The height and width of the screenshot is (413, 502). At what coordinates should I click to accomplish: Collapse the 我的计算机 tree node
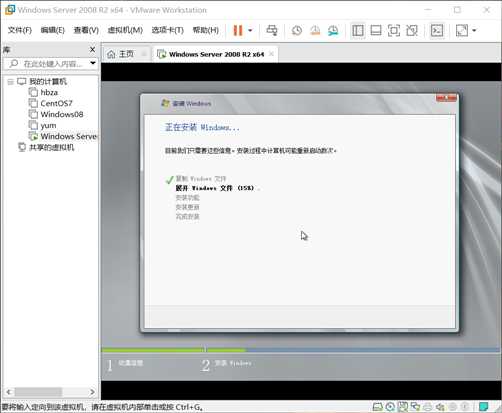click(x=11, y=82)
